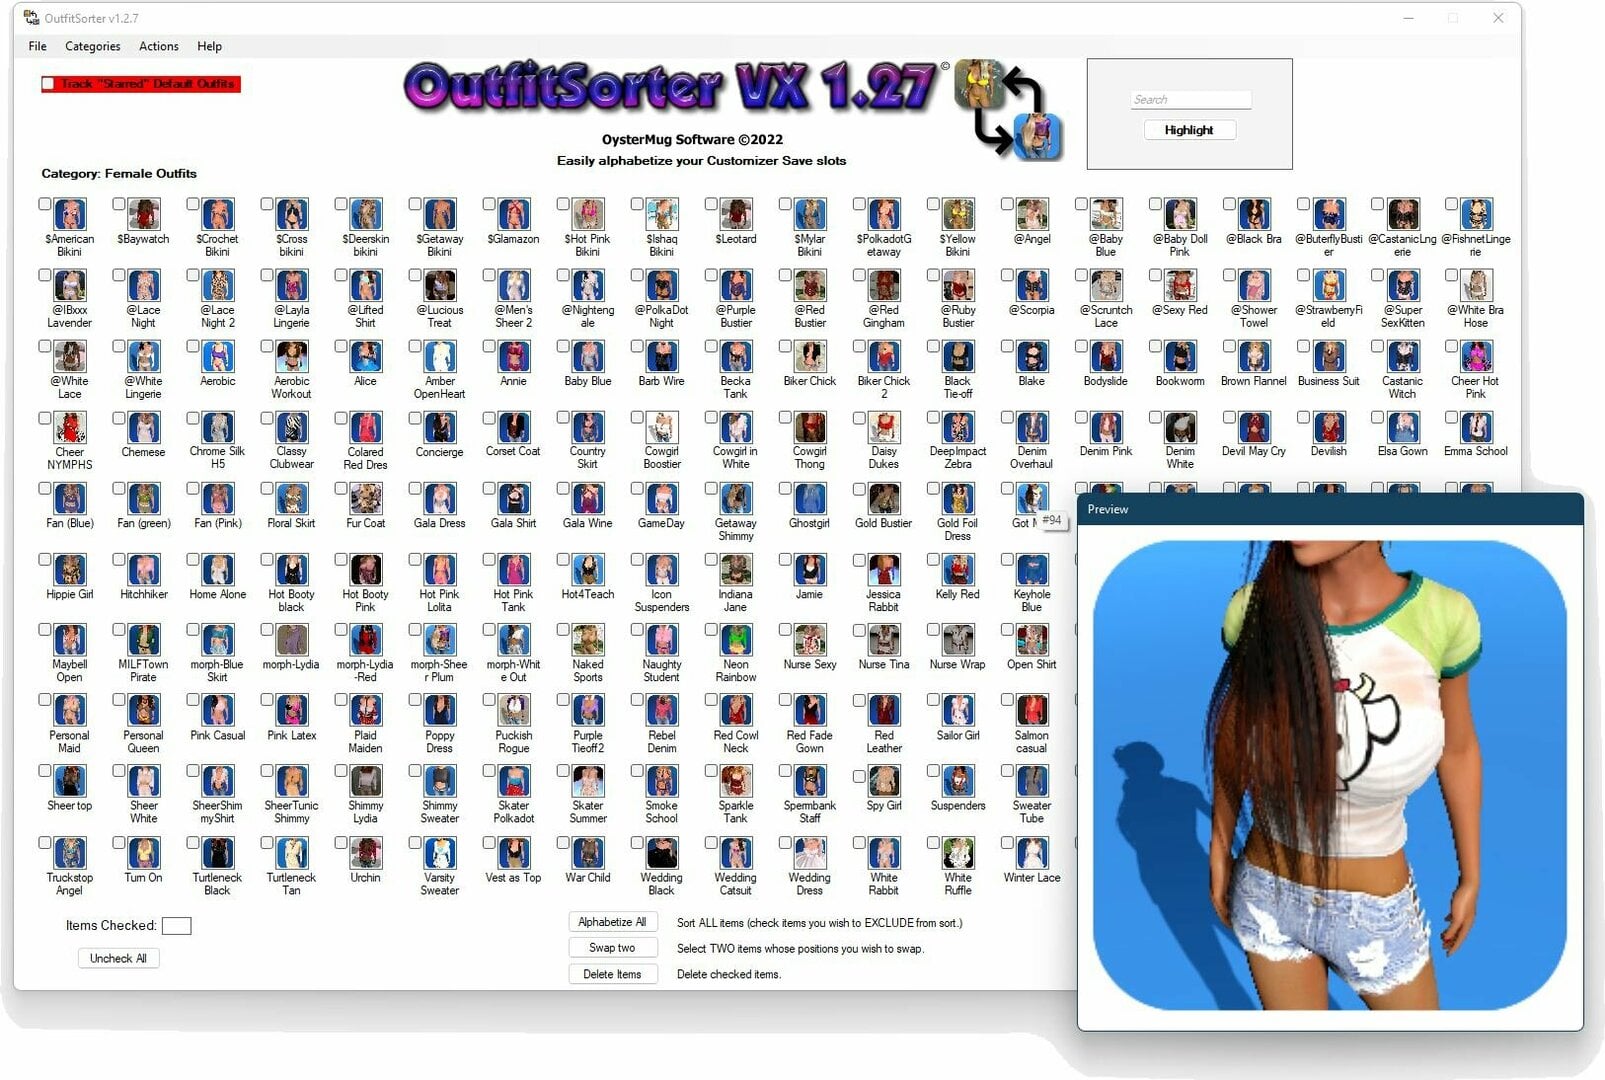
Task: Click the Alphabetize All button
Action: [612, 922]
